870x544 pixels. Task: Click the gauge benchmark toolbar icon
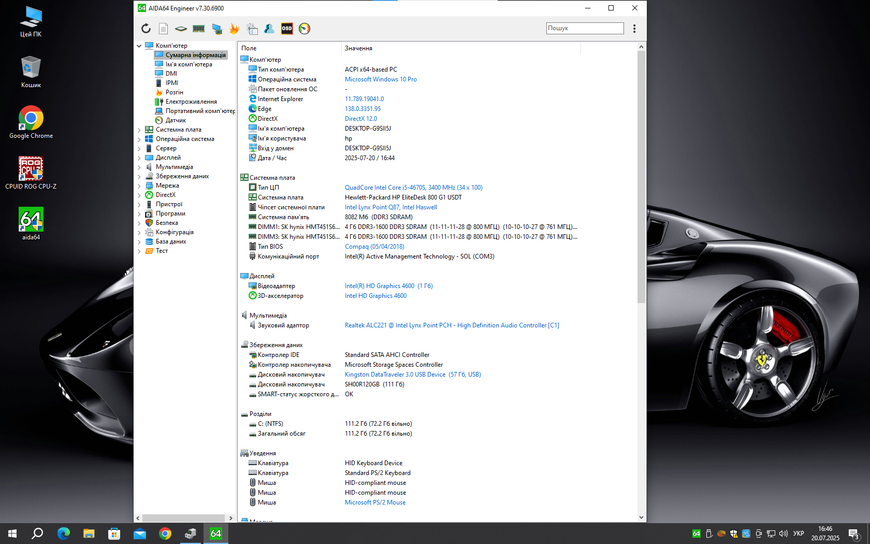(x=305, y=28)
